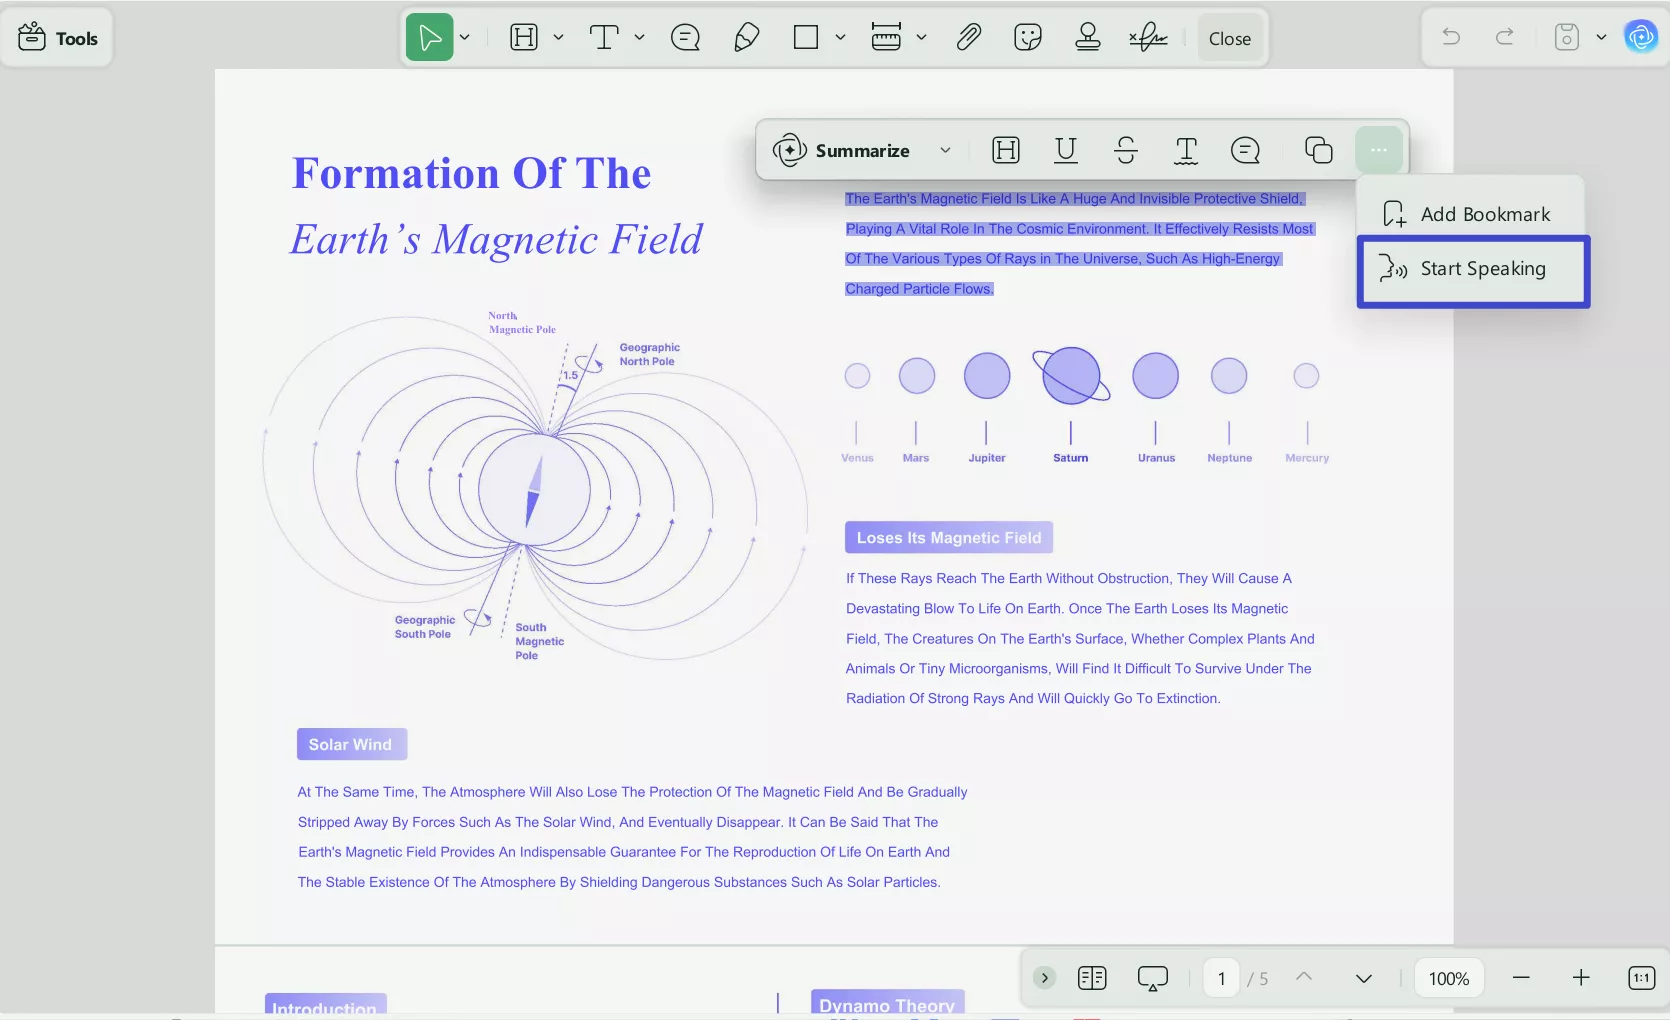Open the UPDF AI assistant icon
This screenshot has width=1670, height=1020.
1640,38
